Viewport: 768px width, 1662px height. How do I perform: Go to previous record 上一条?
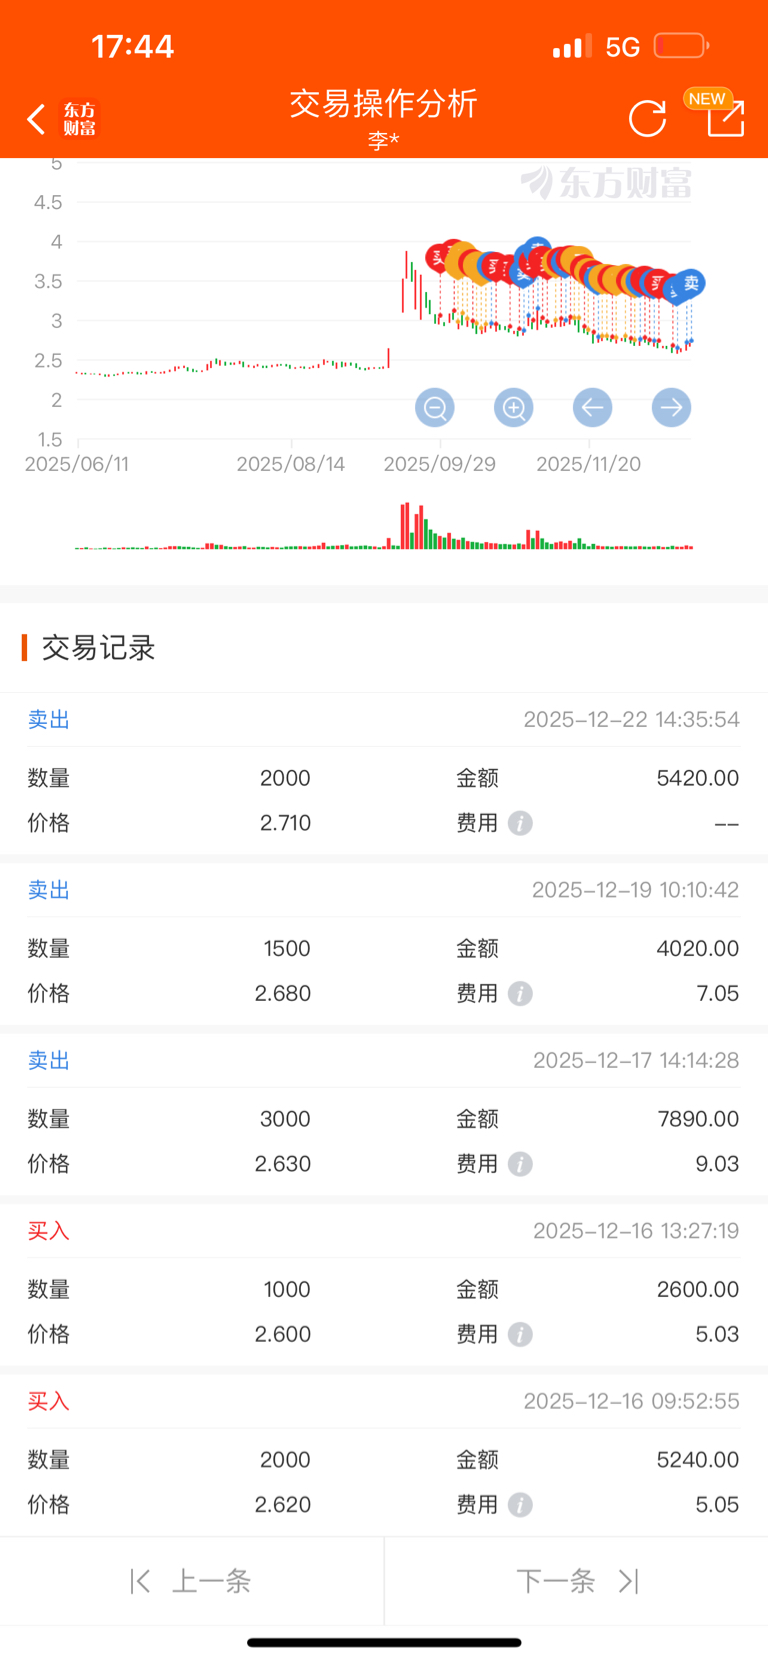[192, 1581]
